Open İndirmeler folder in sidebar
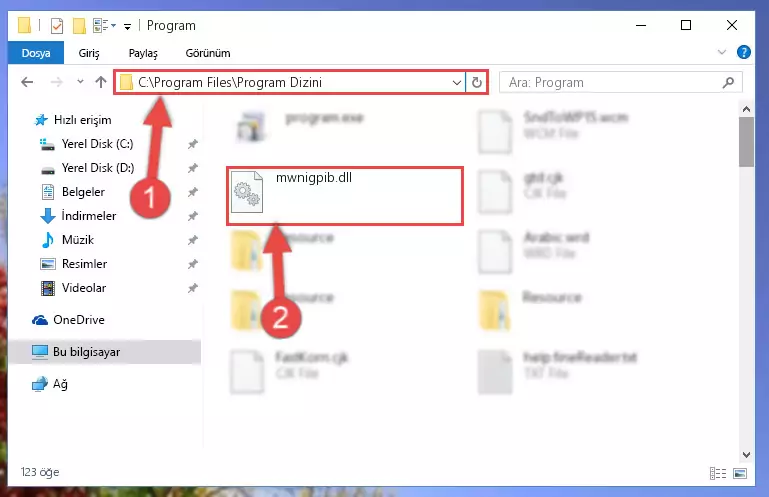769x497 pixels. tap(78, 216)
